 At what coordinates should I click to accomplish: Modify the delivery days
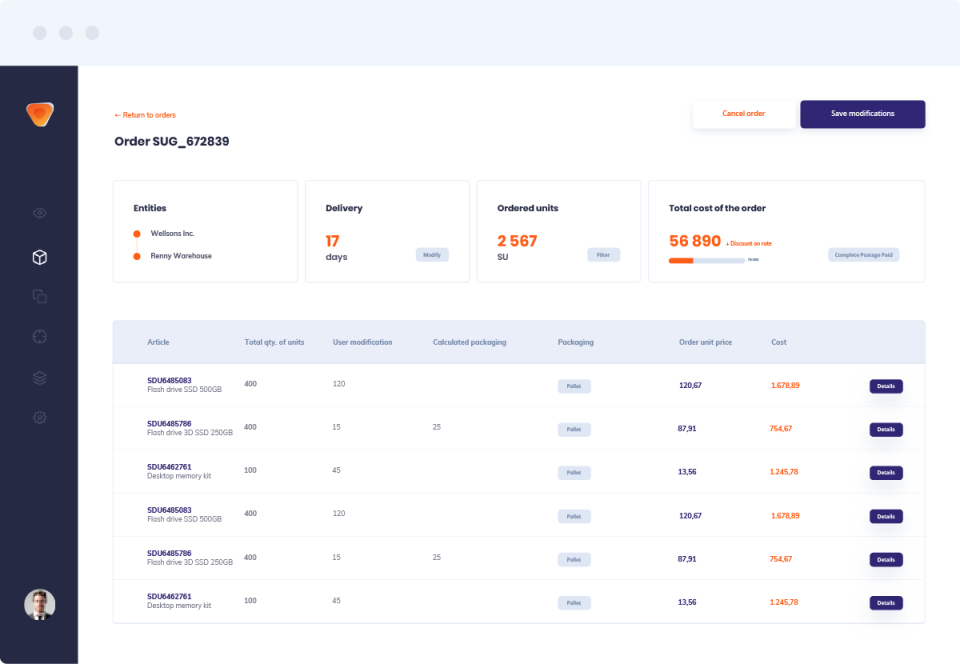pyautogui.click(x=432, y=255)
